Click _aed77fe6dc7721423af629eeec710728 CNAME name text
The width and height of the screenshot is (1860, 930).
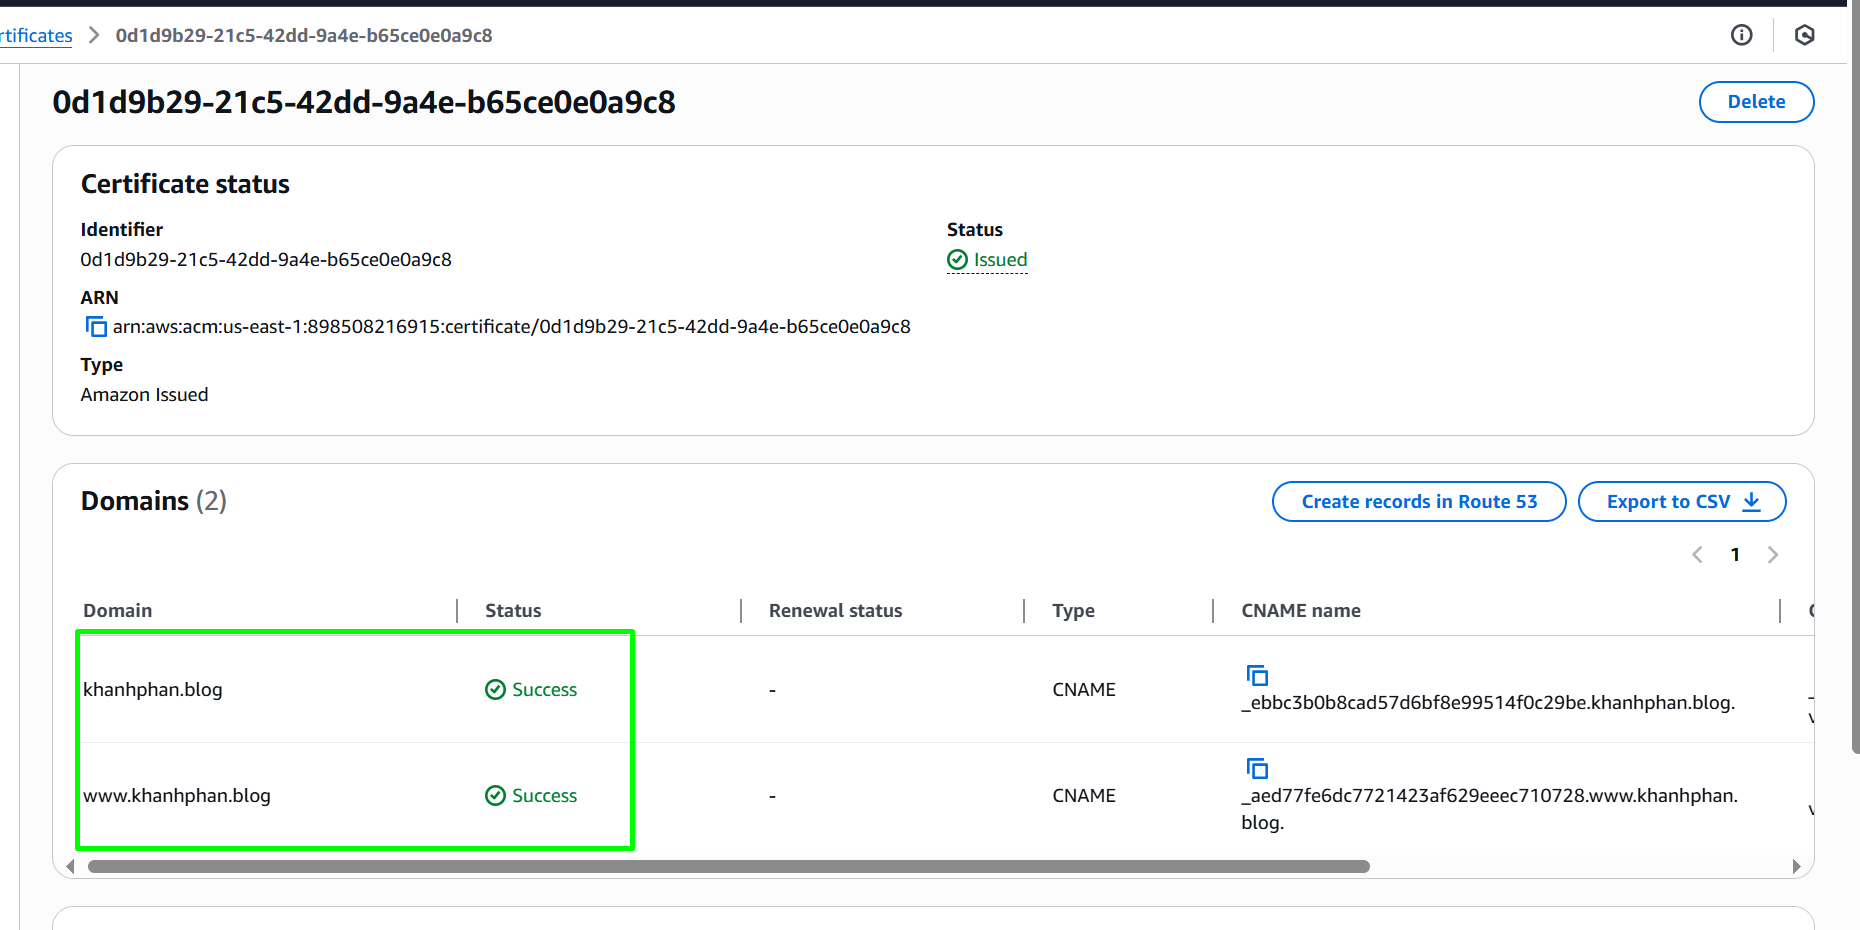(1490, 808)
